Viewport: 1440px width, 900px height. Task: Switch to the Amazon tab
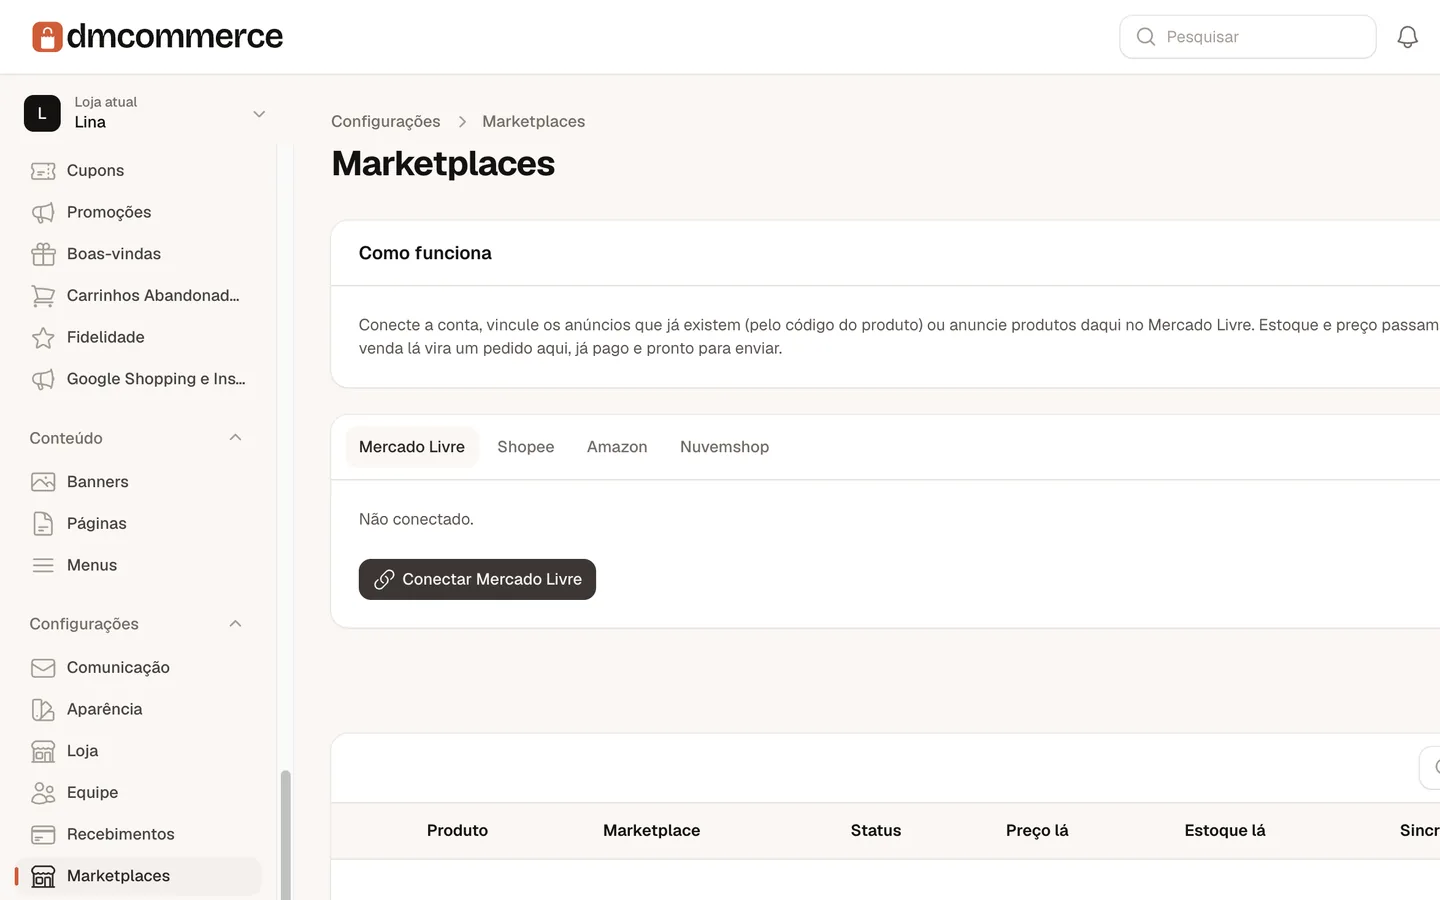click(x=617, y=447)
